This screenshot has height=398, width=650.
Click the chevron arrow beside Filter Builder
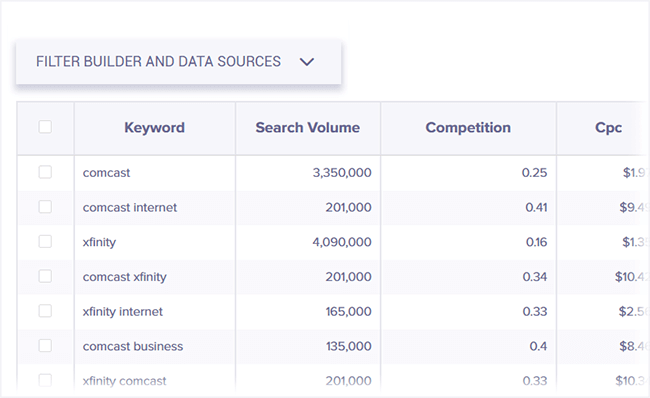pos(307,62)
